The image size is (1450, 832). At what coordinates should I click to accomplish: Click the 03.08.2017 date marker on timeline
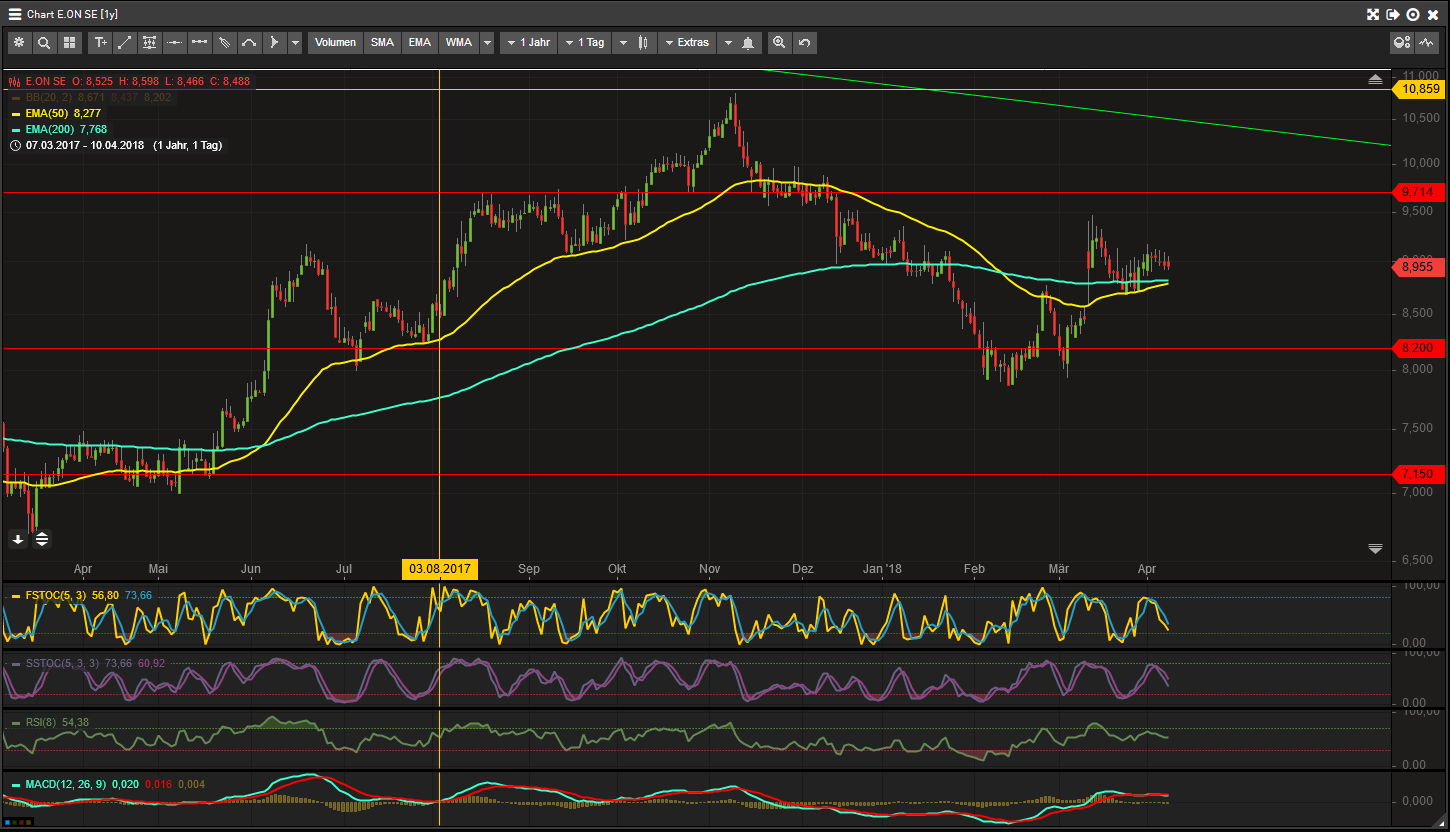tap(440, 569)
